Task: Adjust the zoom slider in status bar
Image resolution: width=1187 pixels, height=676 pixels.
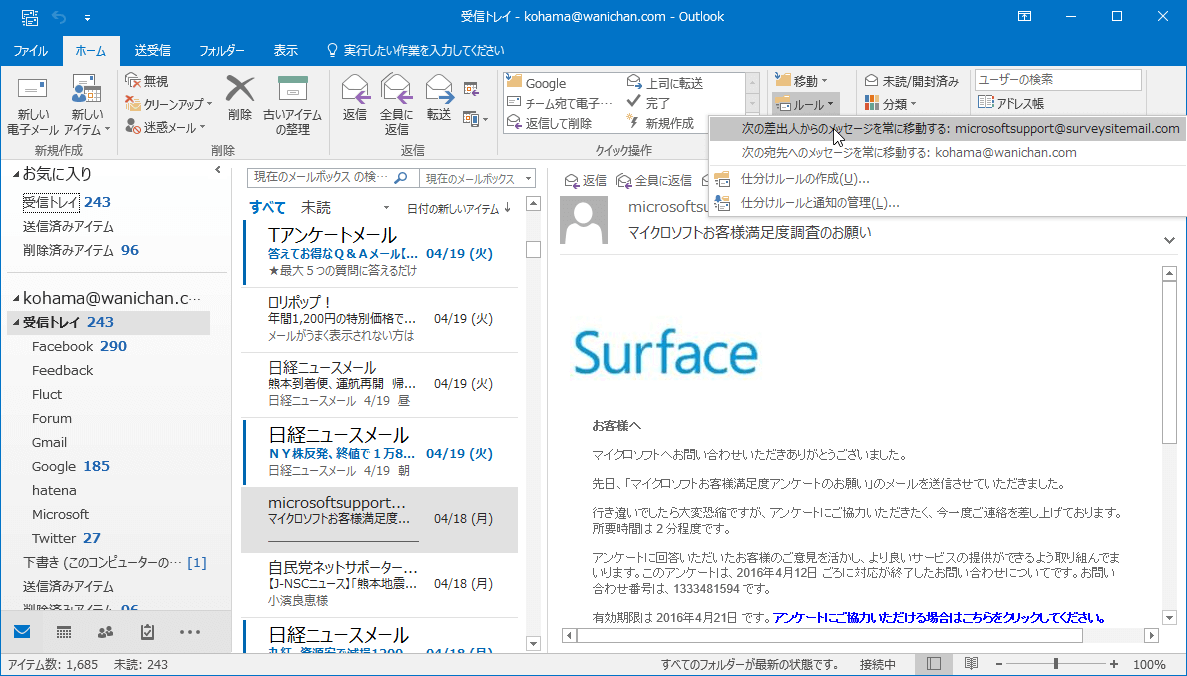Action: point(1056,664)
